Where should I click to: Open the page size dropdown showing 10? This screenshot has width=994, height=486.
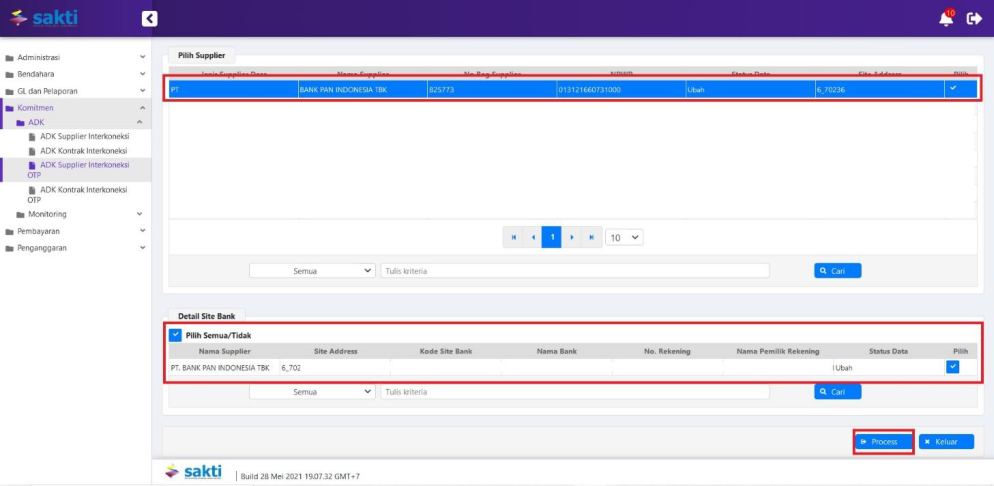[x=625, y=238]
